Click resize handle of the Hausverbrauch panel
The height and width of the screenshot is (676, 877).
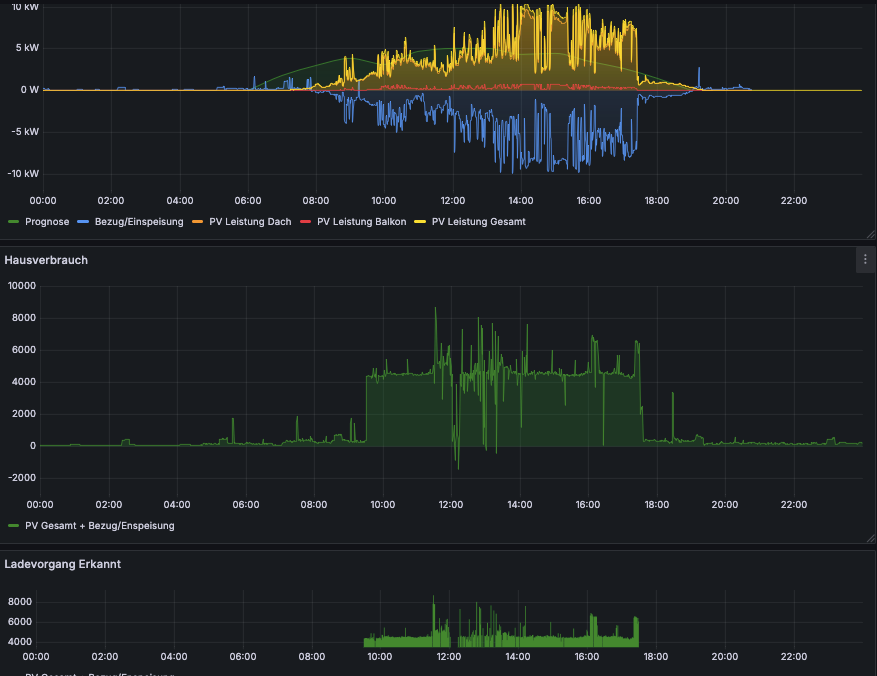(870, 537)
